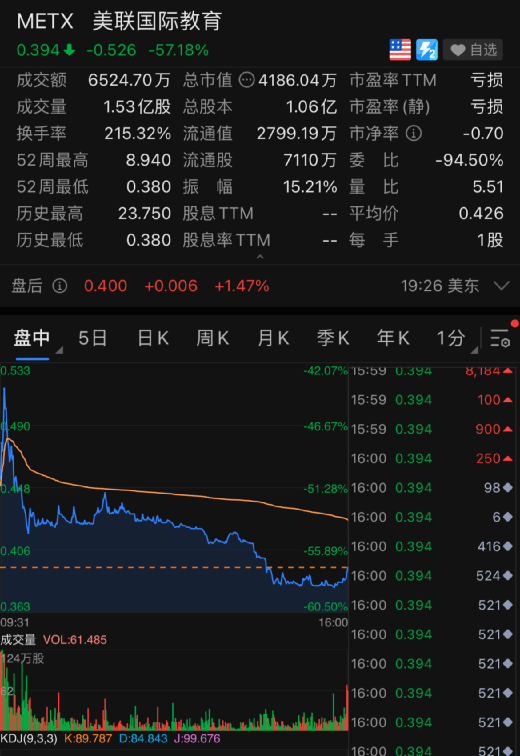Switch to the 月K chart tab
This screenshot has height=756, width=520.
[273, 338]
